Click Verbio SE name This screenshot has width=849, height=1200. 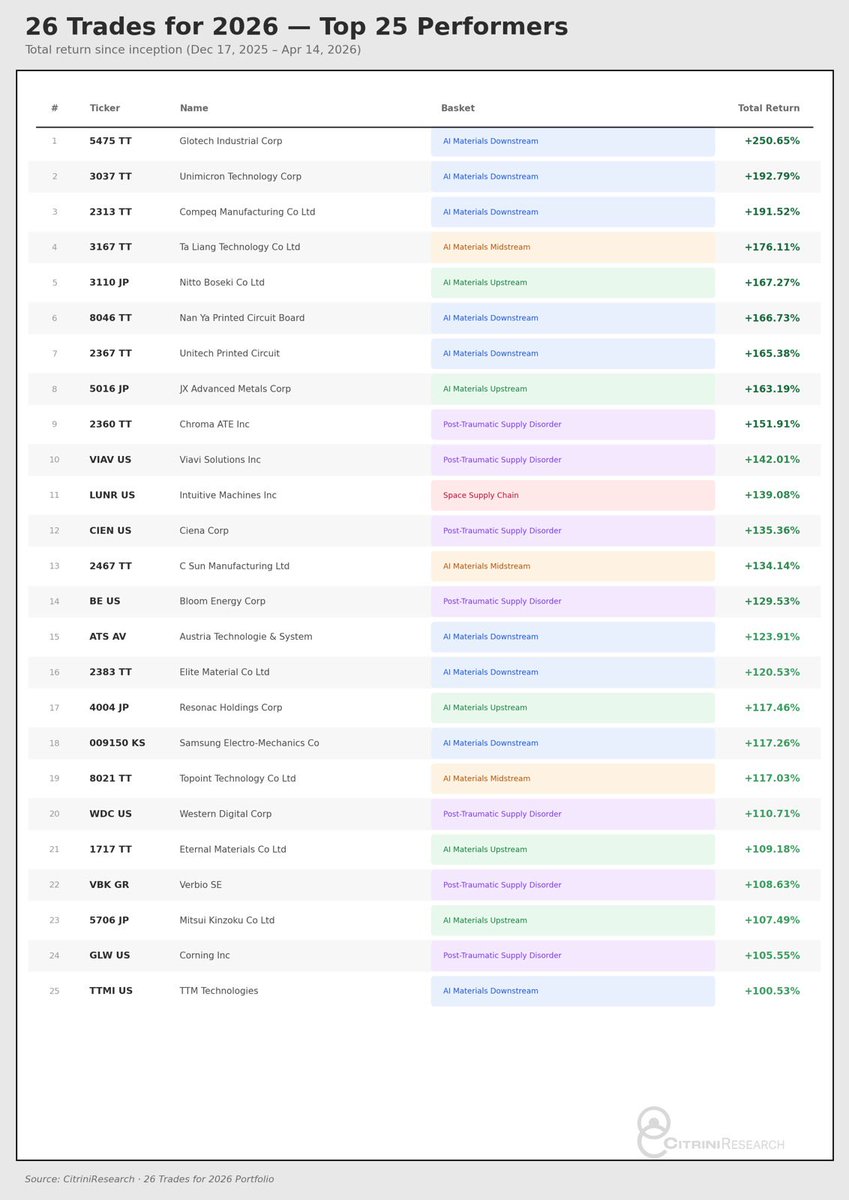click(x=201, y=885)
